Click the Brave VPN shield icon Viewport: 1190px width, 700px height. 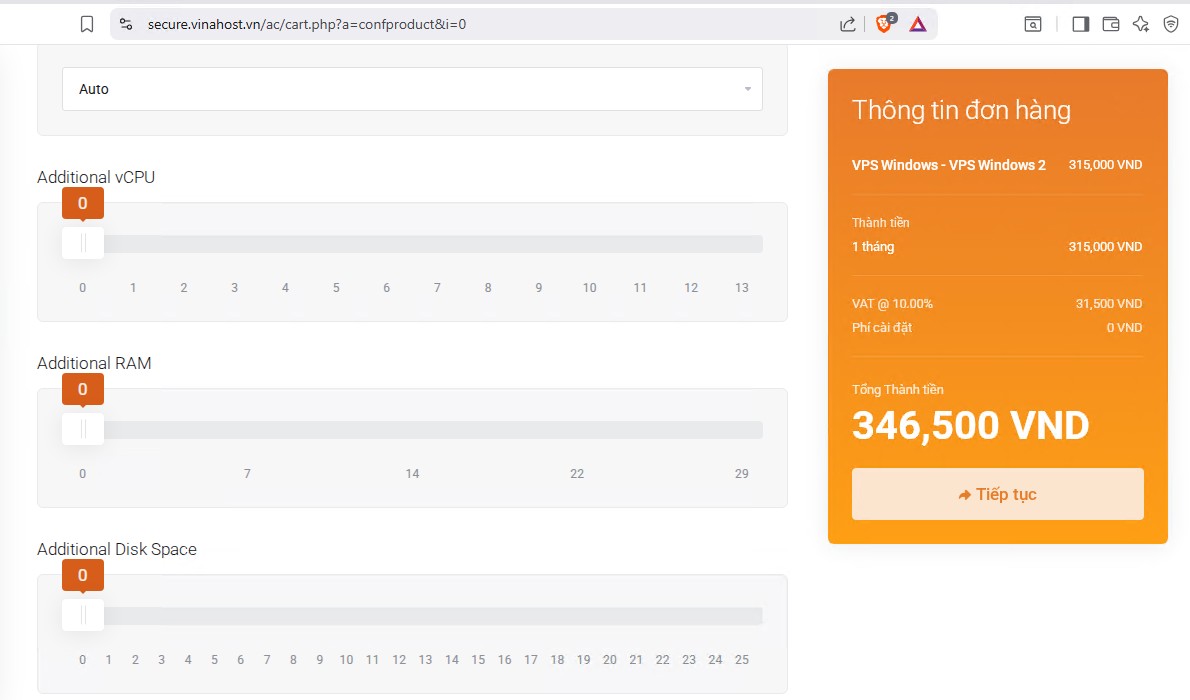pos(1170,25)
